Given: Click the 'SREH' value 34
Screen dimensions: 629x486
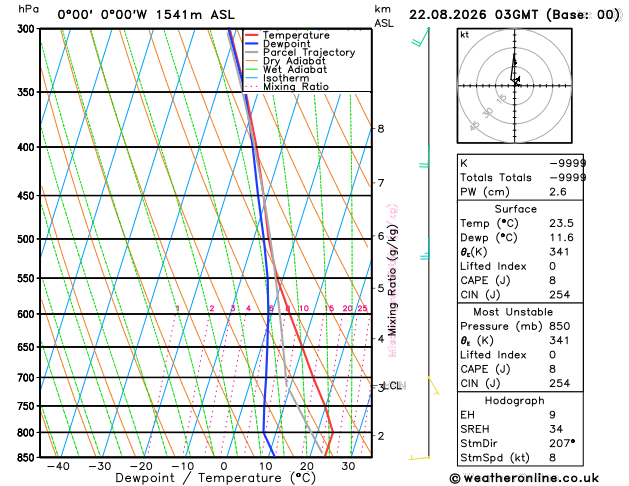Looking at the screenshot, I should 556,429.
